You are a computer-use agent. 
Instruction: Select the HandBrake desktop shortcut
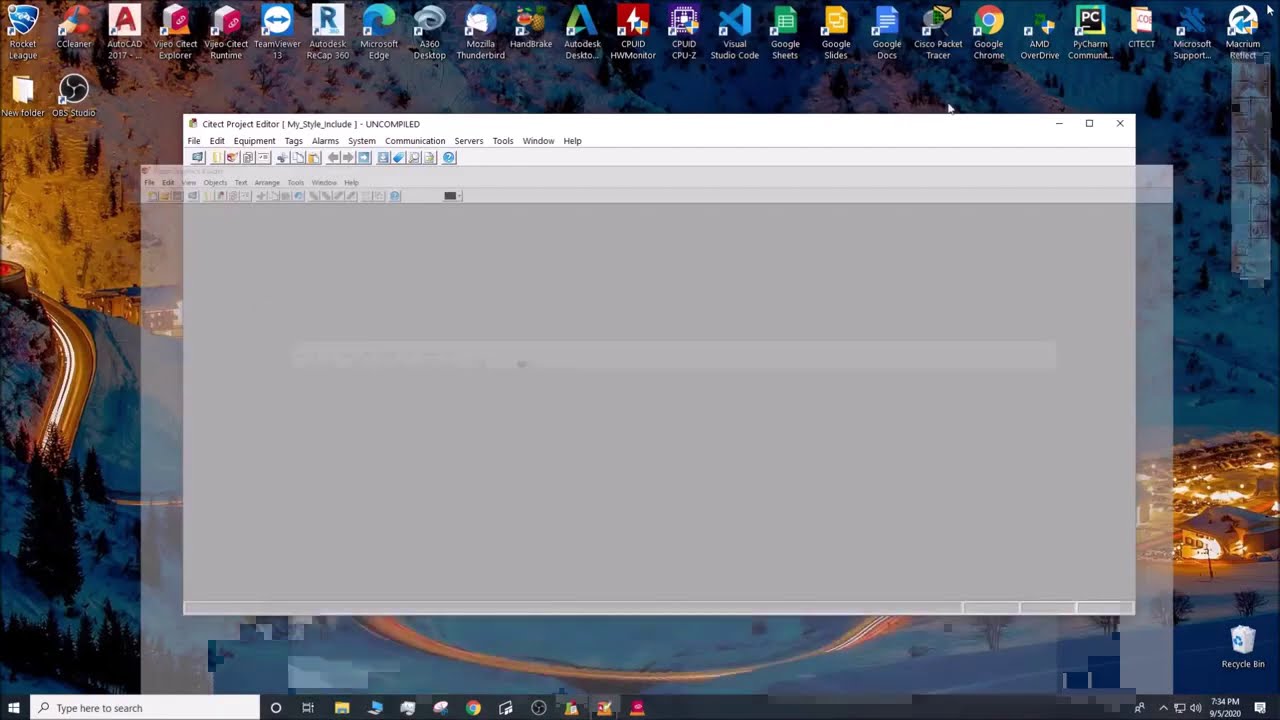pos(531,28)
